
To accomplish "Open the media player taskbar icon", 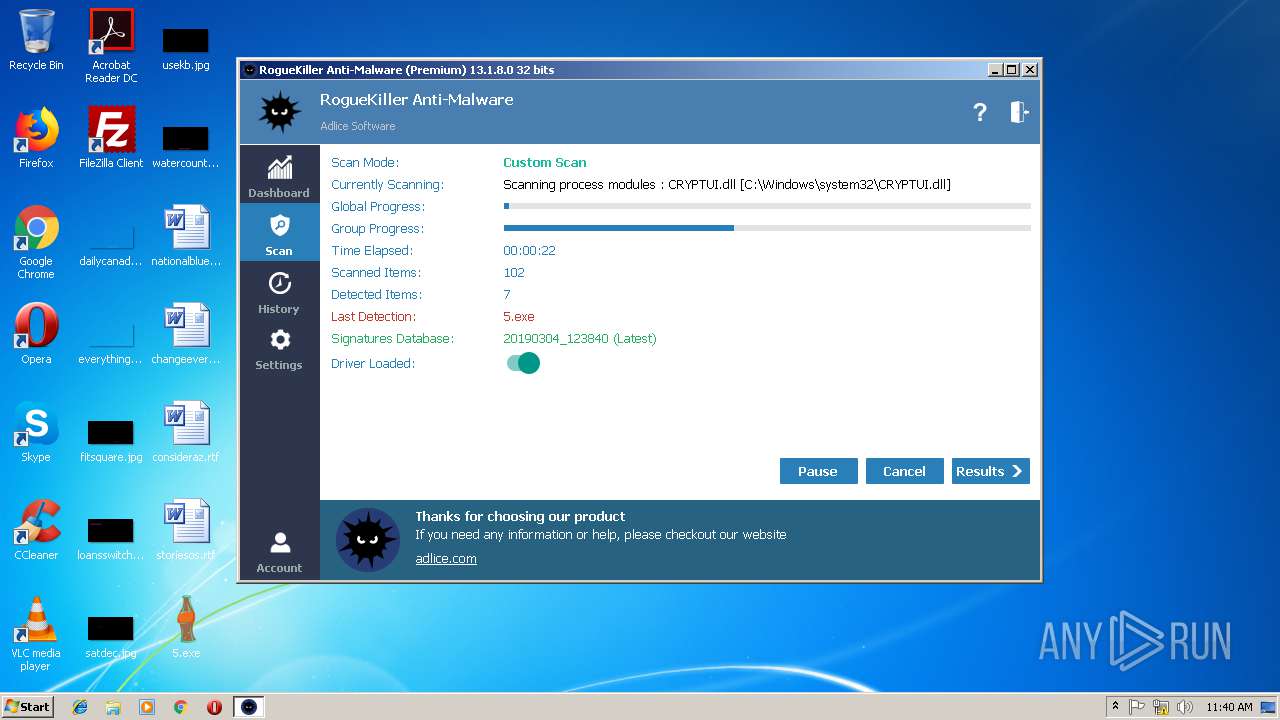I will [x=147, y=707].
